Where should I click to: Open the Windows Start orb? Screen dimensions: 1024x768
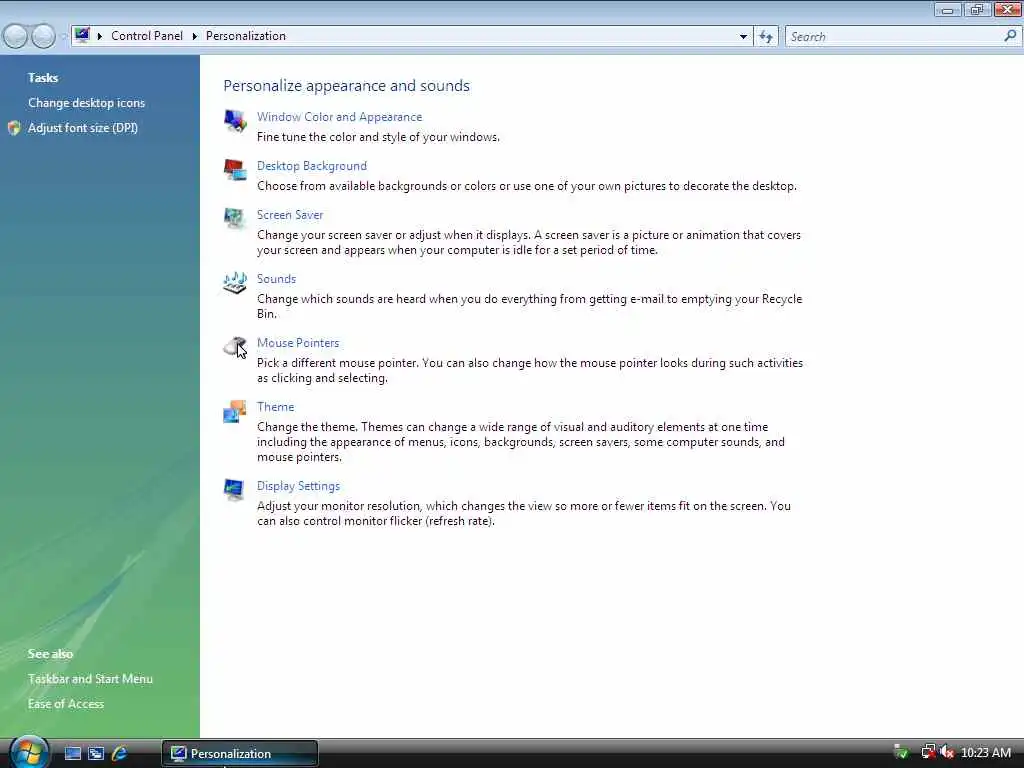pyautogui.click(x=29, y=752)
